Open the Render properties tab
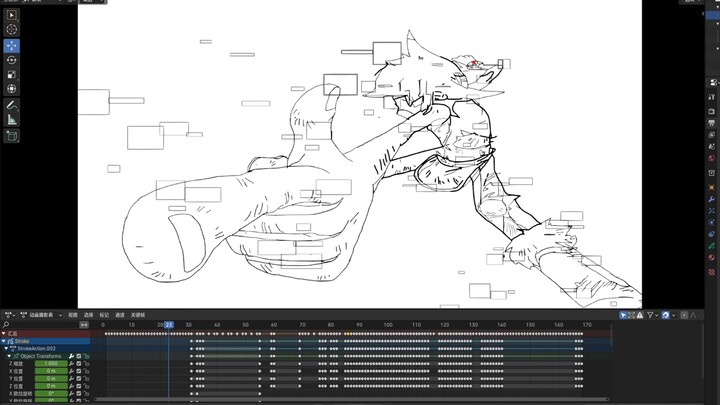 point(711,111)
